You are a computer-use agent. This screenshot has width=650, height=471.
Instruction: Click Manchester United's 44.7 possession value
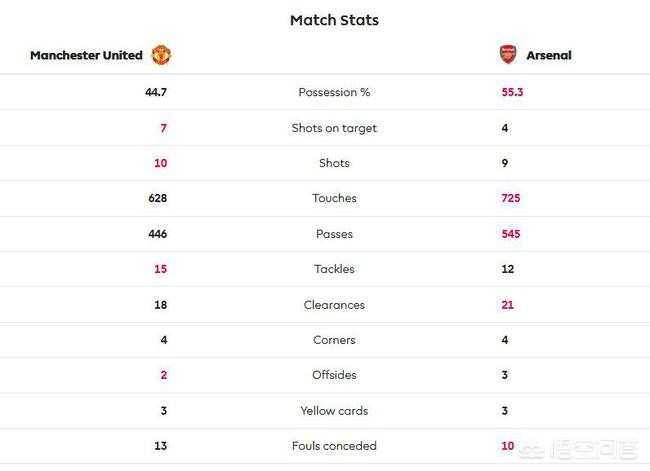coord(155,92)
